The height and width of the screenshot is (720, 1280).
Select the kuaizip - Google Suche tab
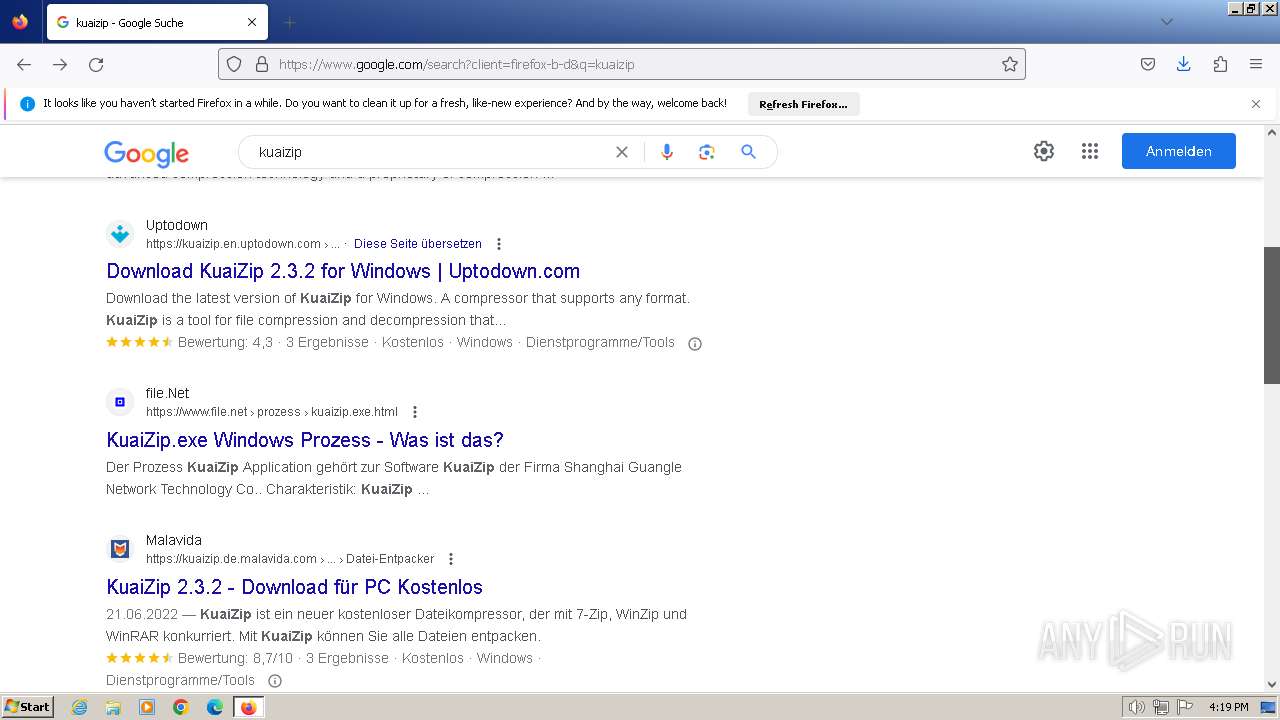click(156, 22)
